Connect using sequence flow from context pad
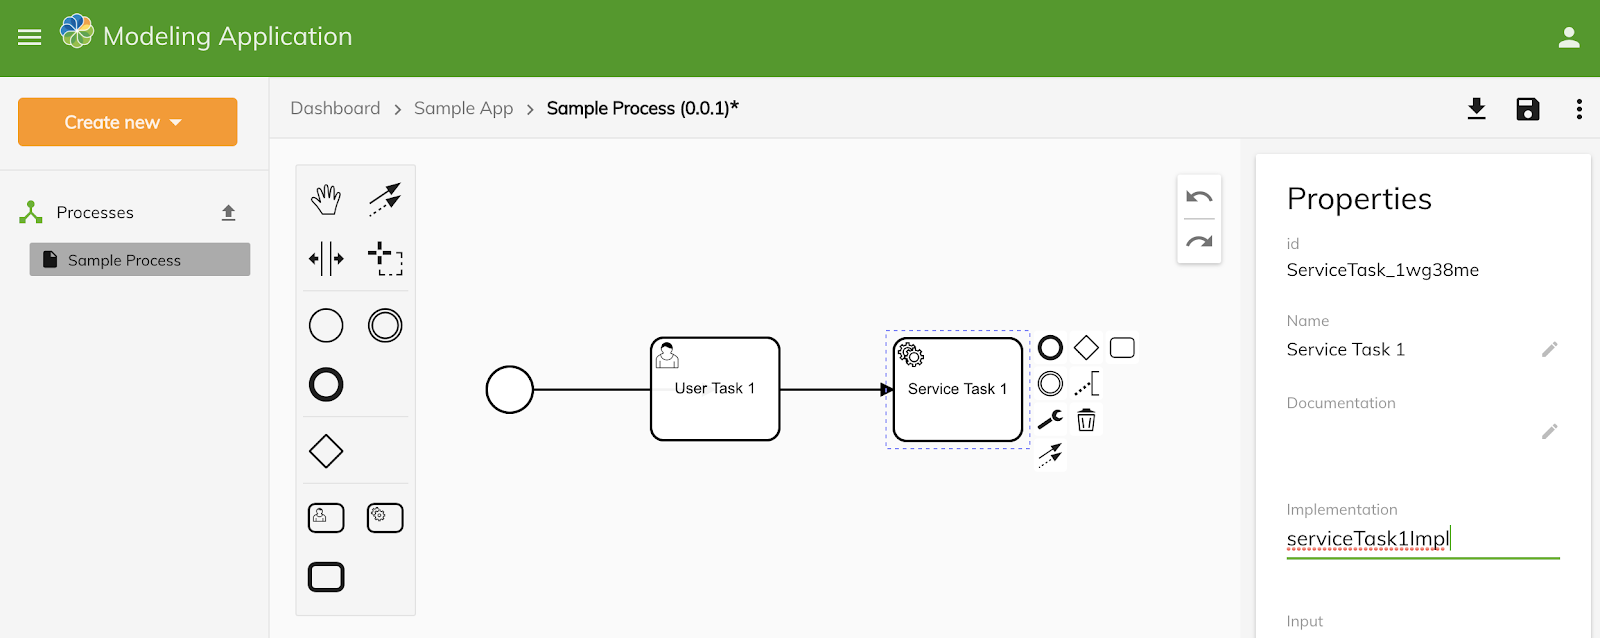The width and height of the screenshot is (1600, 638). tap(1050, 456)
